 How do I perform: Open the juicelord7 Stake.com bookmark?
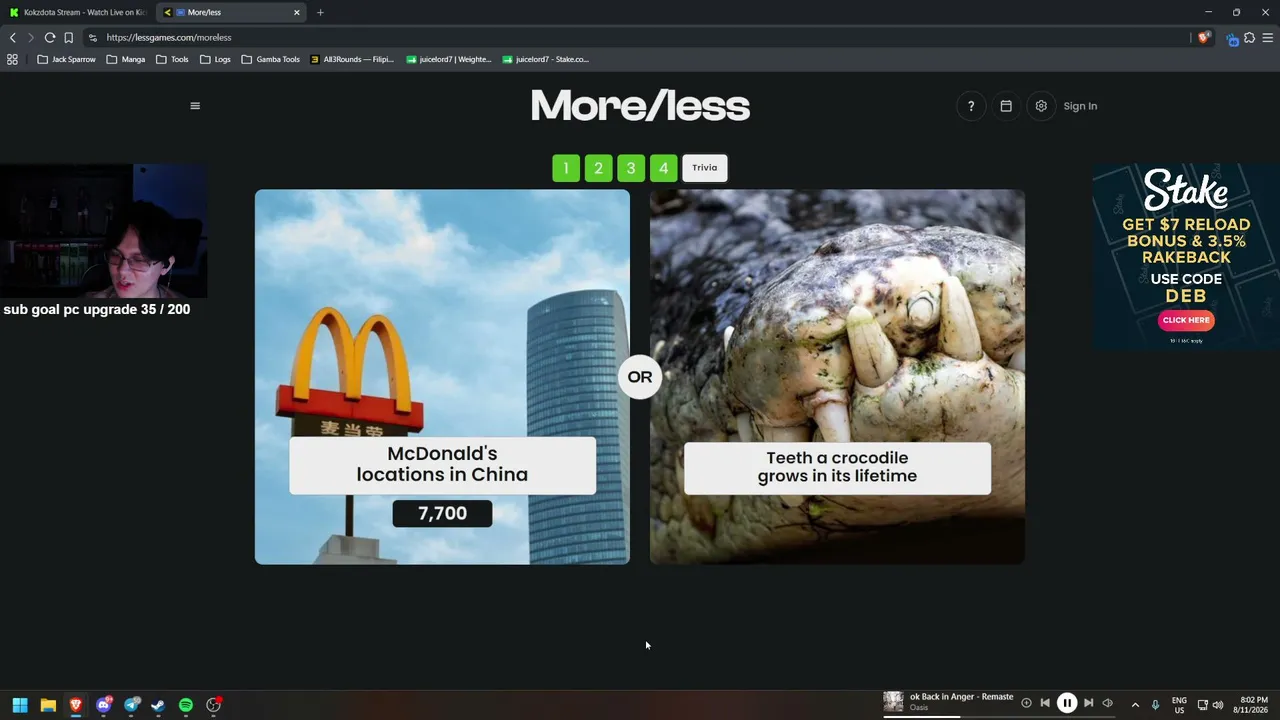tap(546, 59)
